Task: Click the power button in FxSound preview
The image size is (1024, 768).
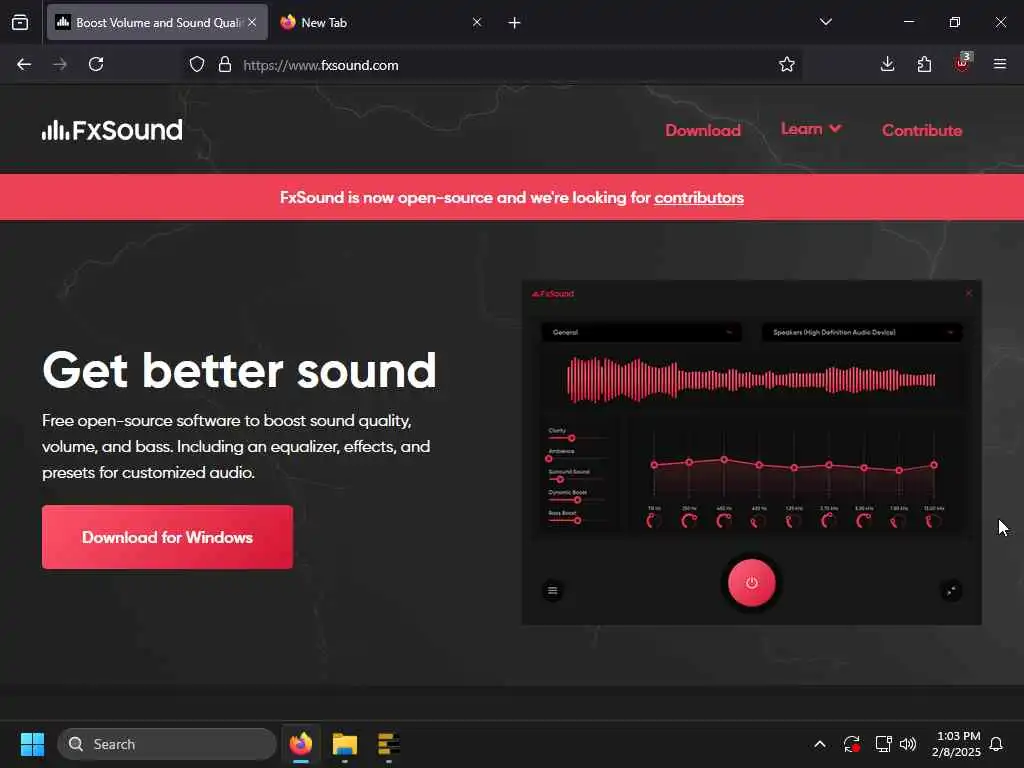Action: click(x=752, y=583)
